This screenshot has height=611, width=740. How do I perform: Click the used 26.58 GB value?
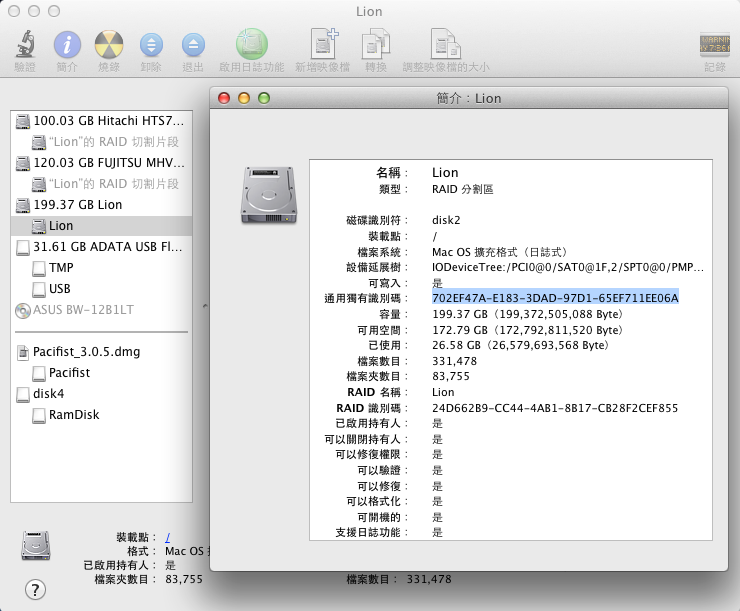[x=520, y=345]
